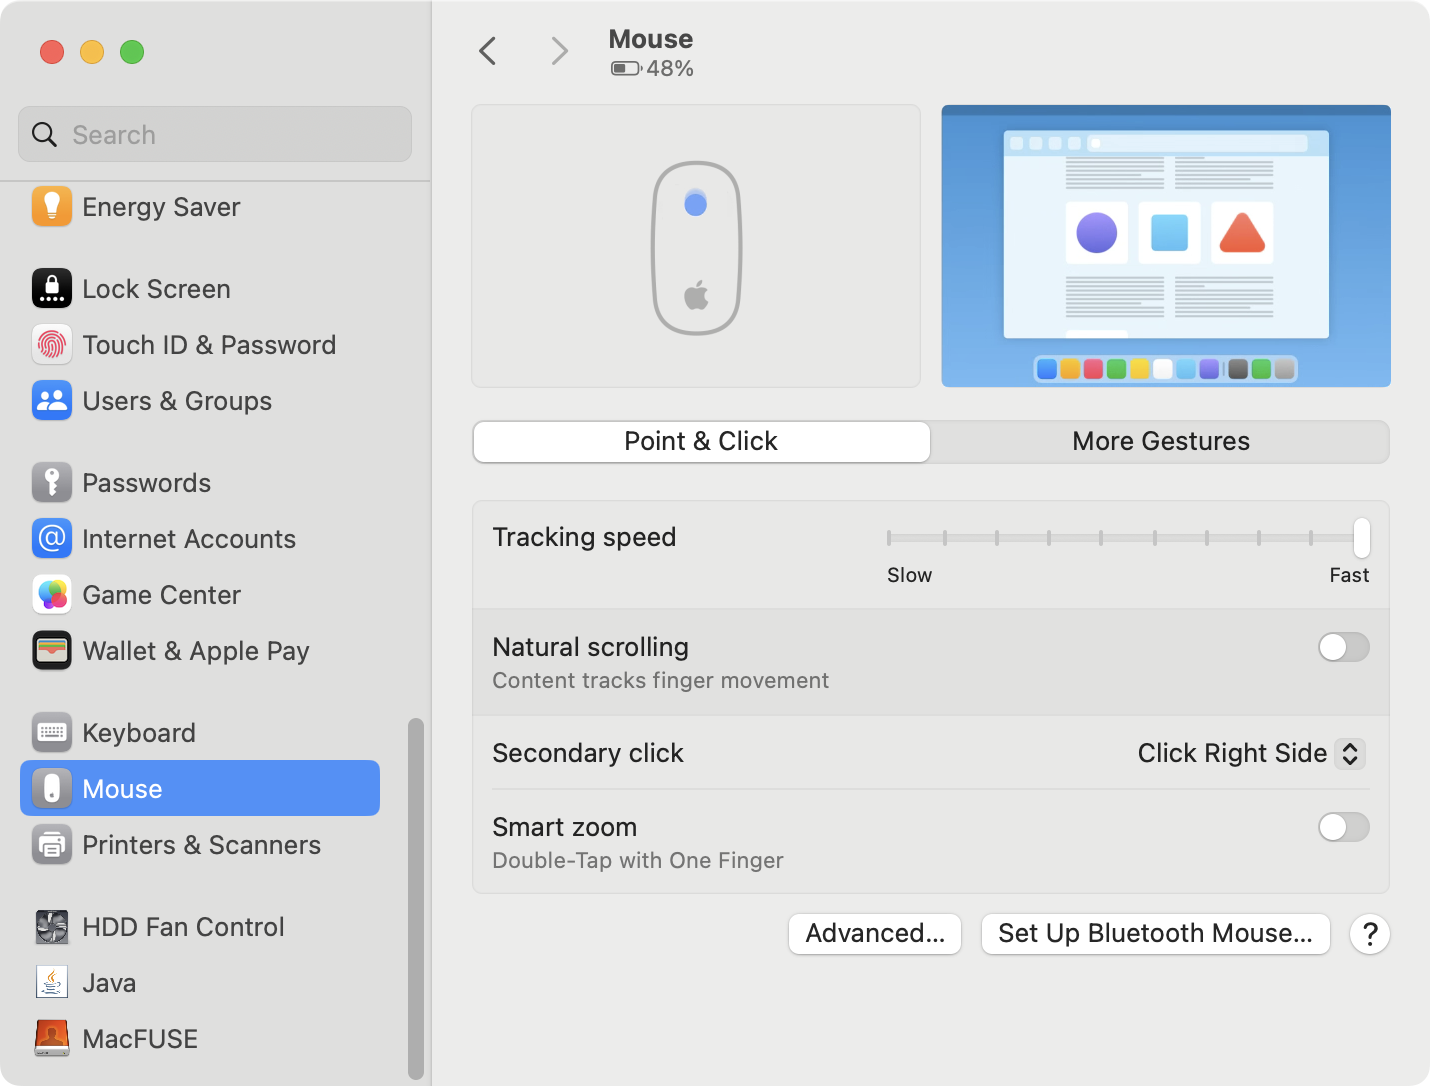1430x1086 pixels.
Task: Open the Java icon
Action: click(x=52, y=983)
